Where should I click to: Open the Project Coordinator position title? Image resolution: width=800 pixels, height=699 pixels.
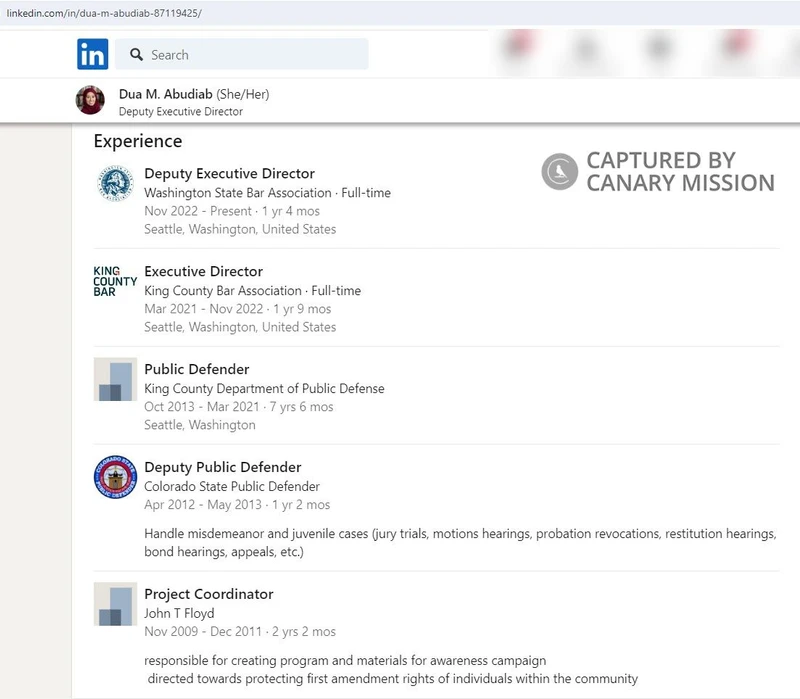pos(209,594)
